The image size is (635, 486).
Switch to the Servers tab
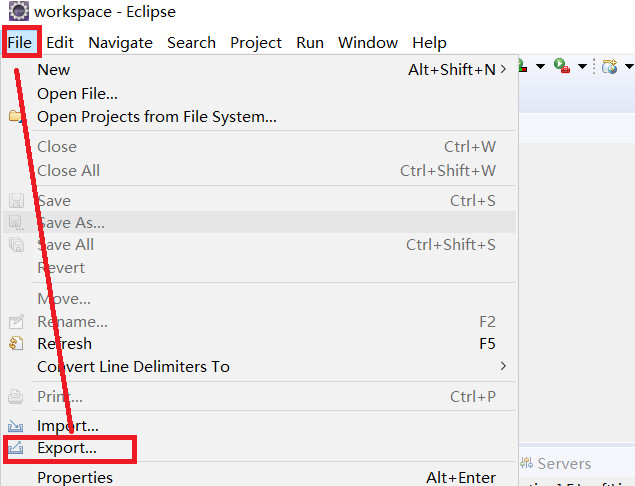click(556, 463)
